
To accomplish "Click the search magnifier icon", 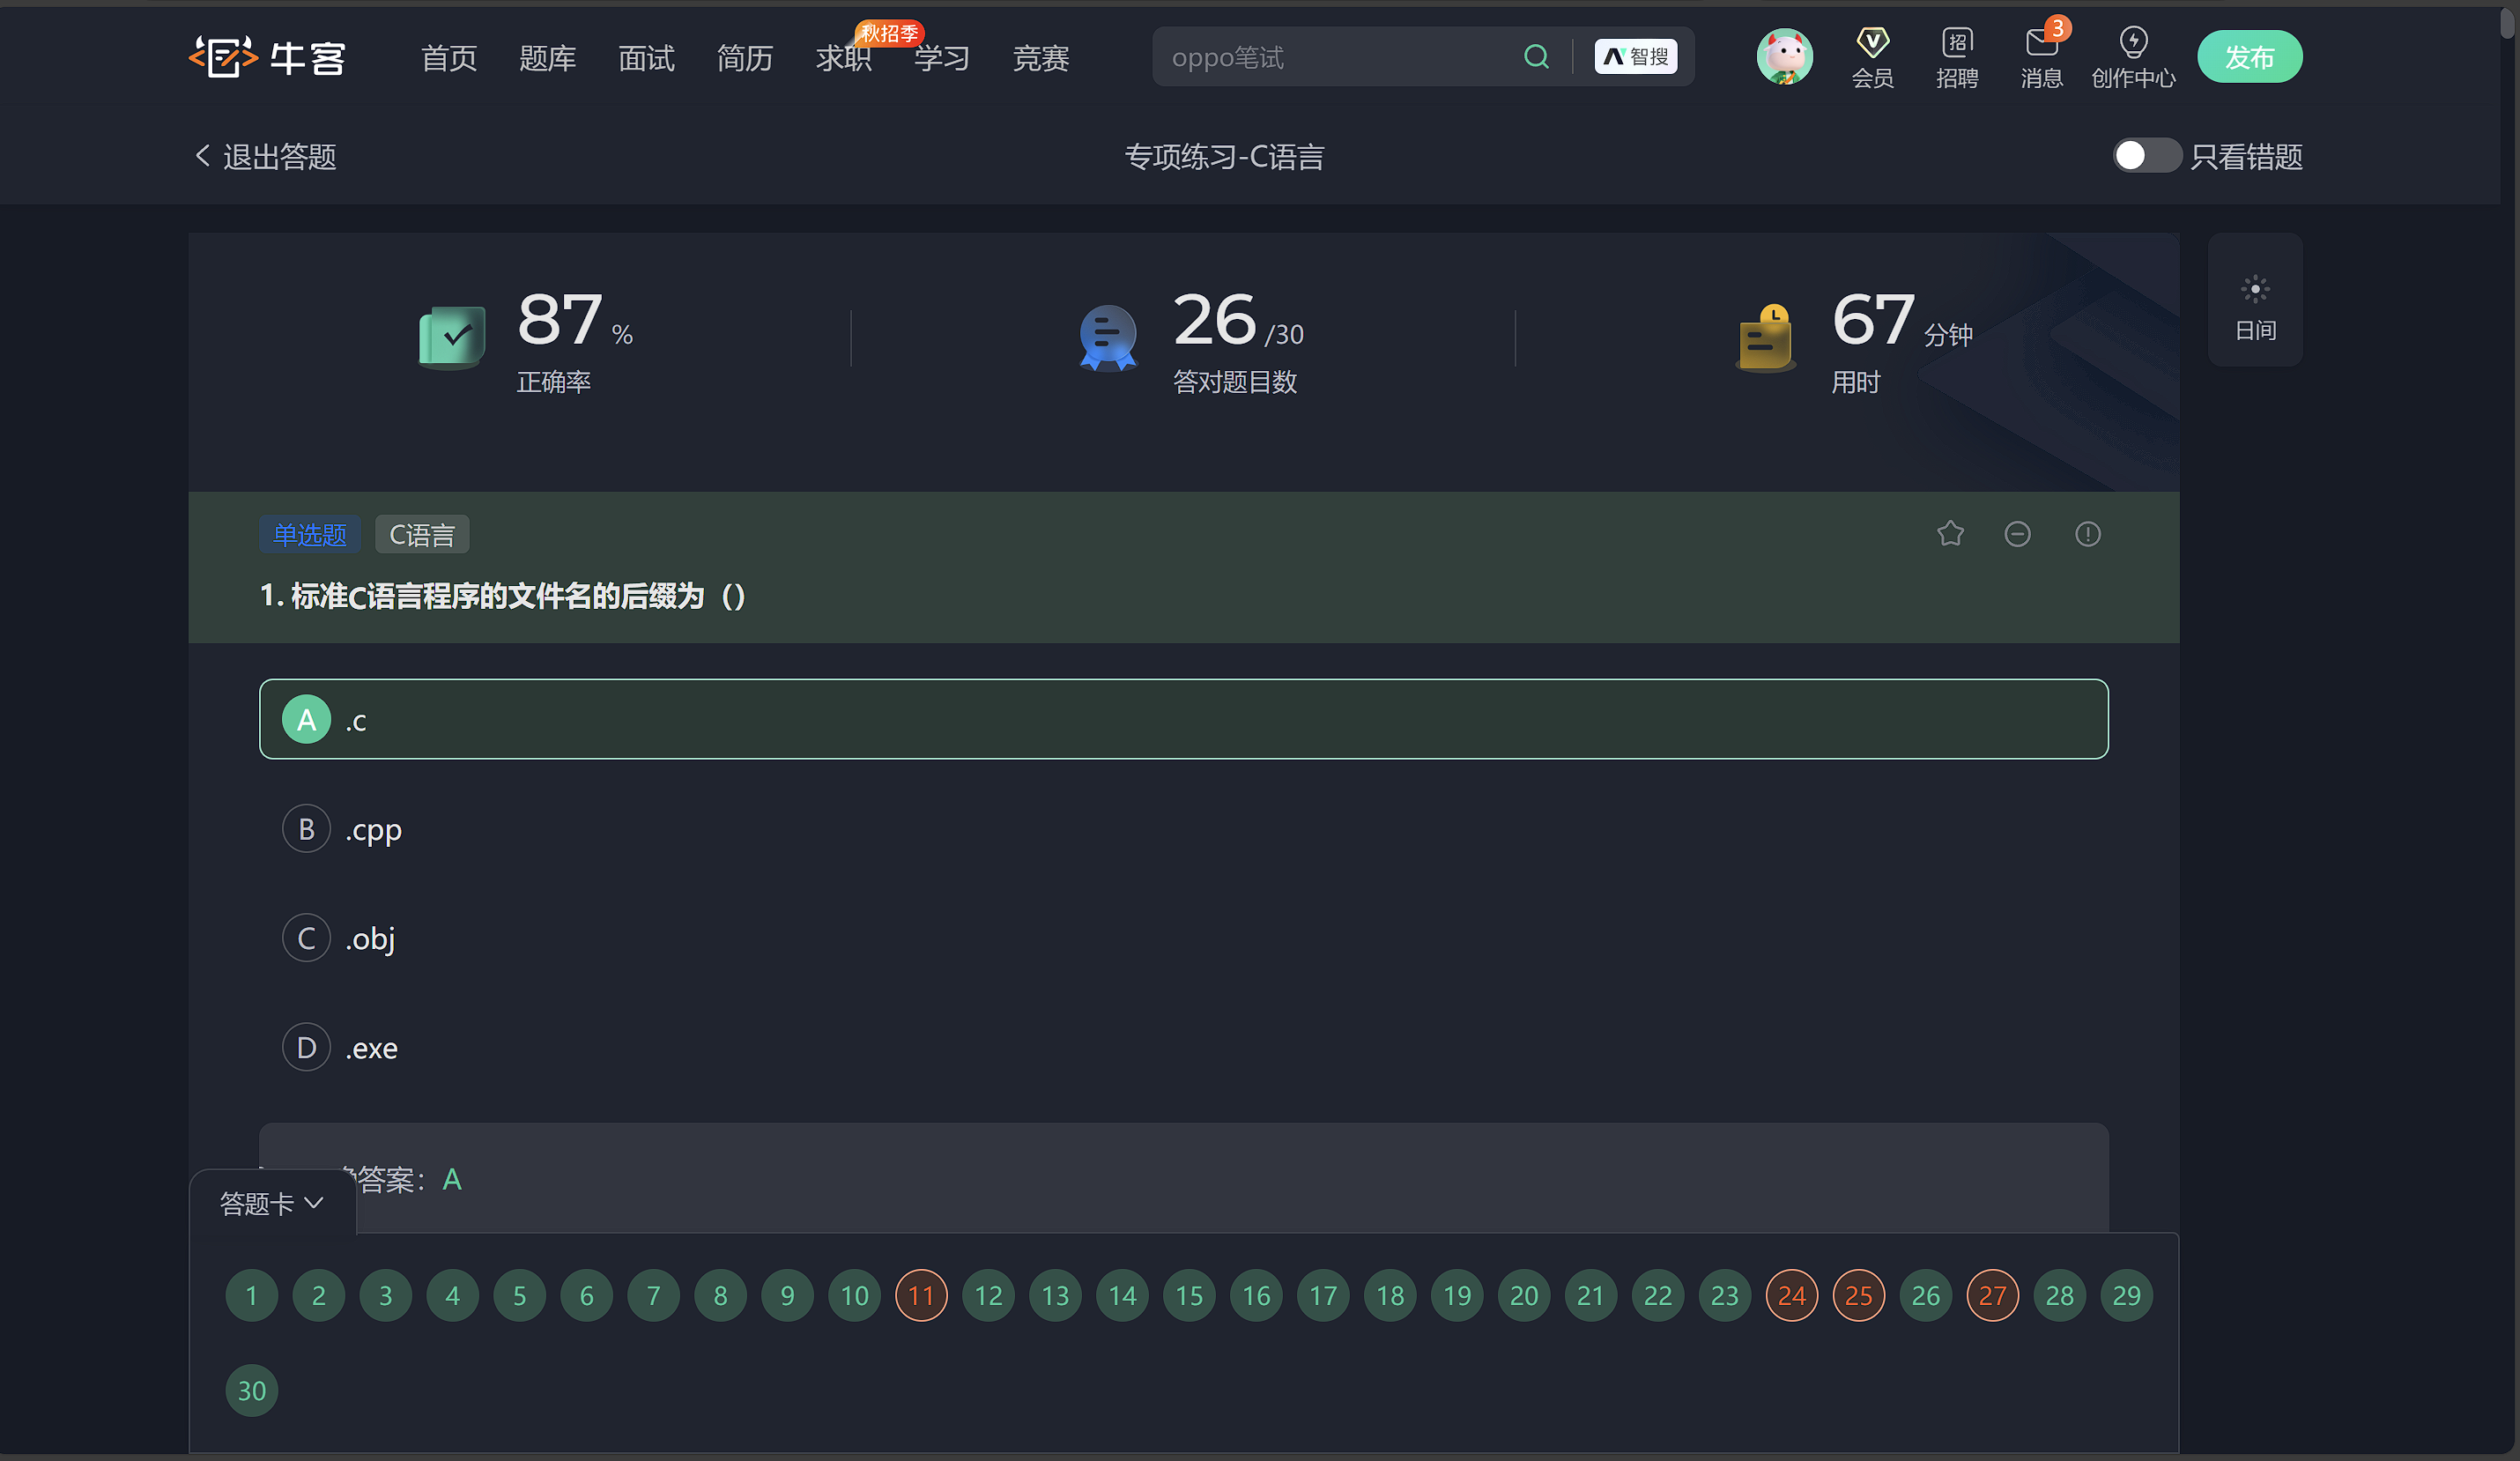I will click(x=1536, y=57).
